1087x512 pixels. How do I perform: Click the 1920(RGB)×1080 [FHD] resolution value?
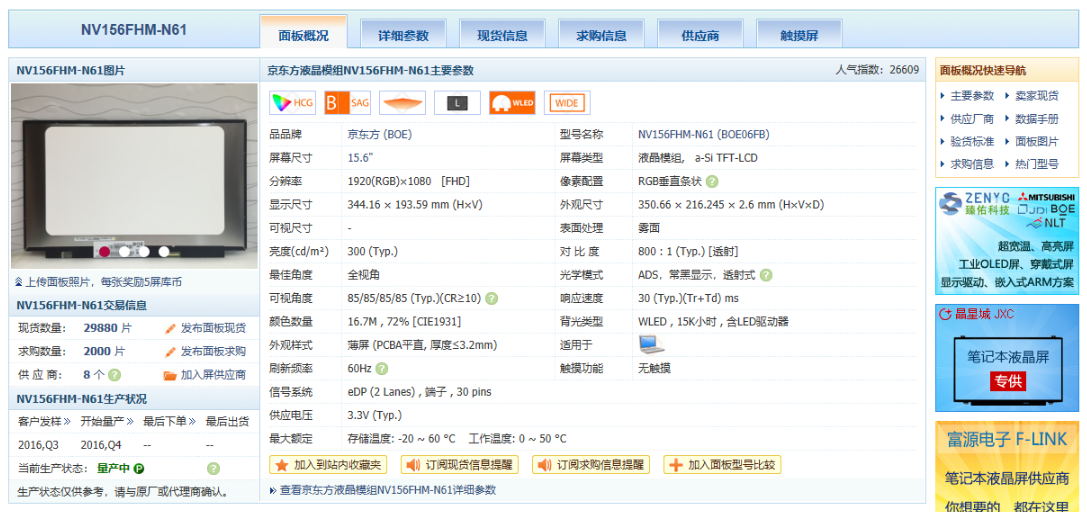click(408, 182)
